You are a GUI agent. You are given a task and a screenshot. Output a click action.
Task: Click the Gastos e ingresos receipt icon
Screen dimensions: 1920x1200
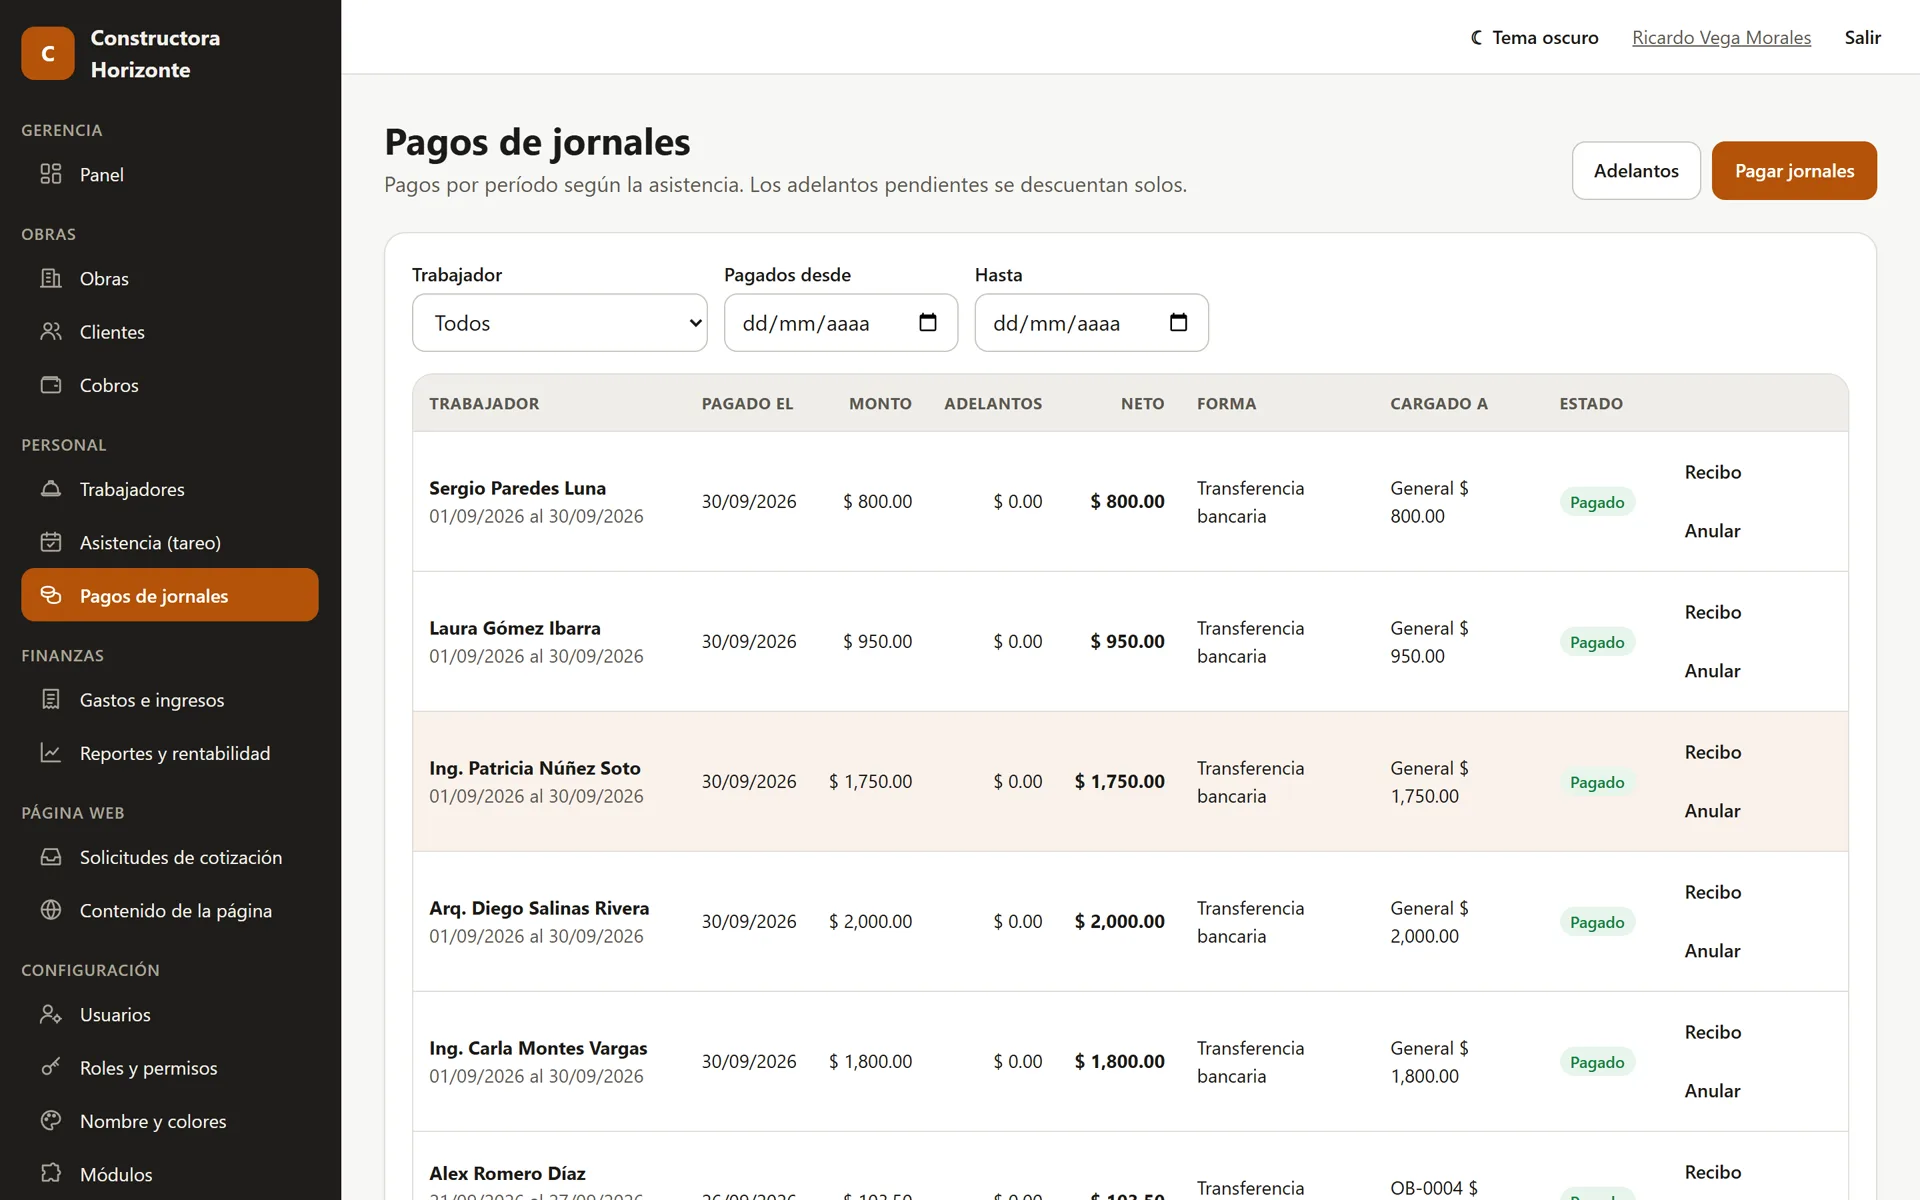click(x=51, y=699)
